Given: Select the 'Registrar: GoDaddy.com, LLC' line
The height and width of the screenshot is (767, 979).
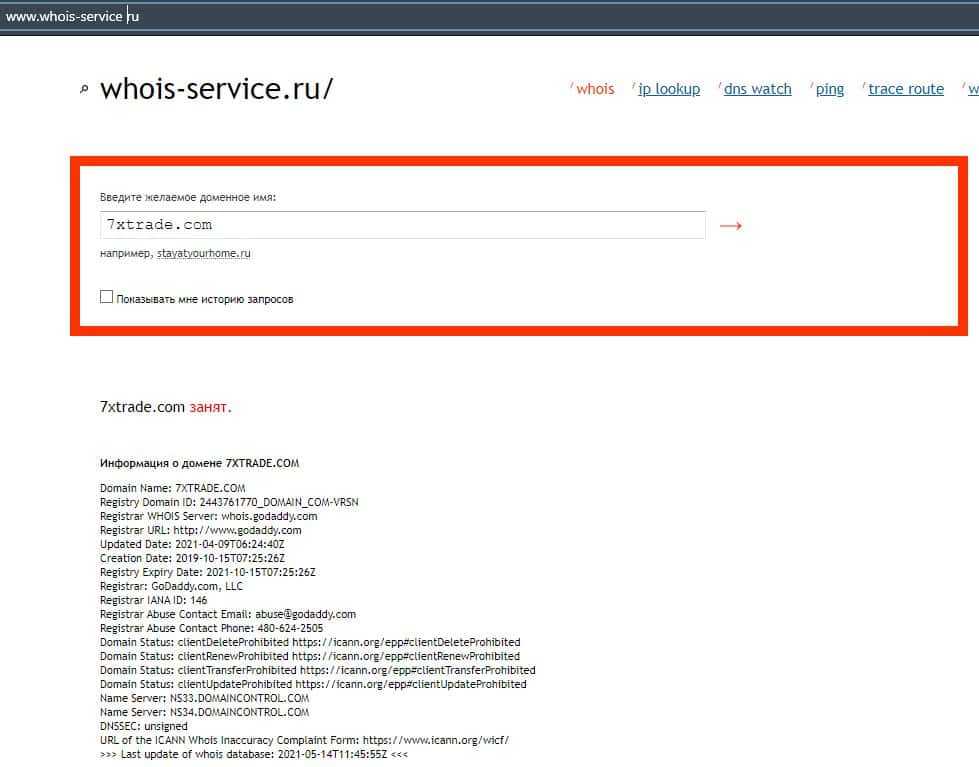Looking at the screenshot, I should coord(171,586).
